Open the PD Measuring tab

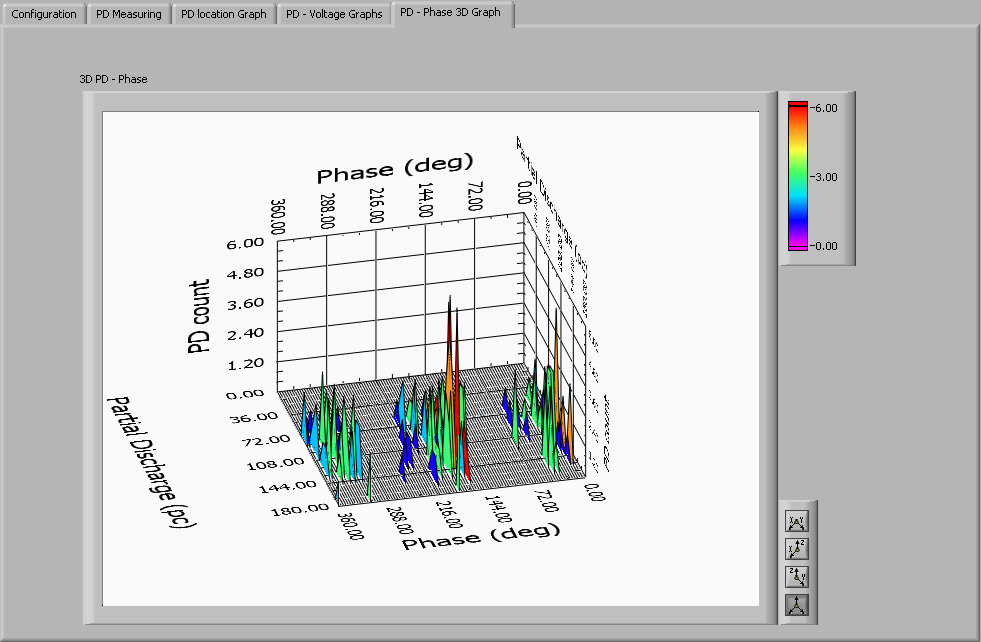click(128, 14)
